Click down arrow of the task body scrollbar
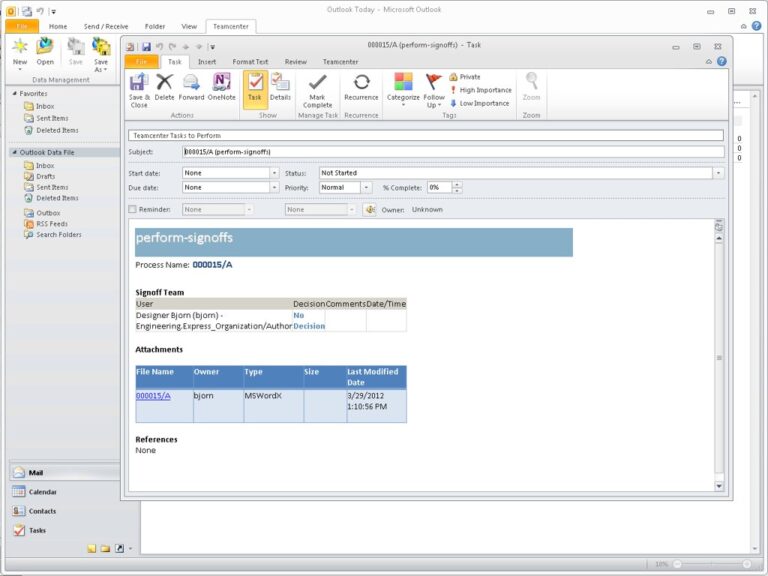Screen dimensions: 768x576 (x=719, y=486)
